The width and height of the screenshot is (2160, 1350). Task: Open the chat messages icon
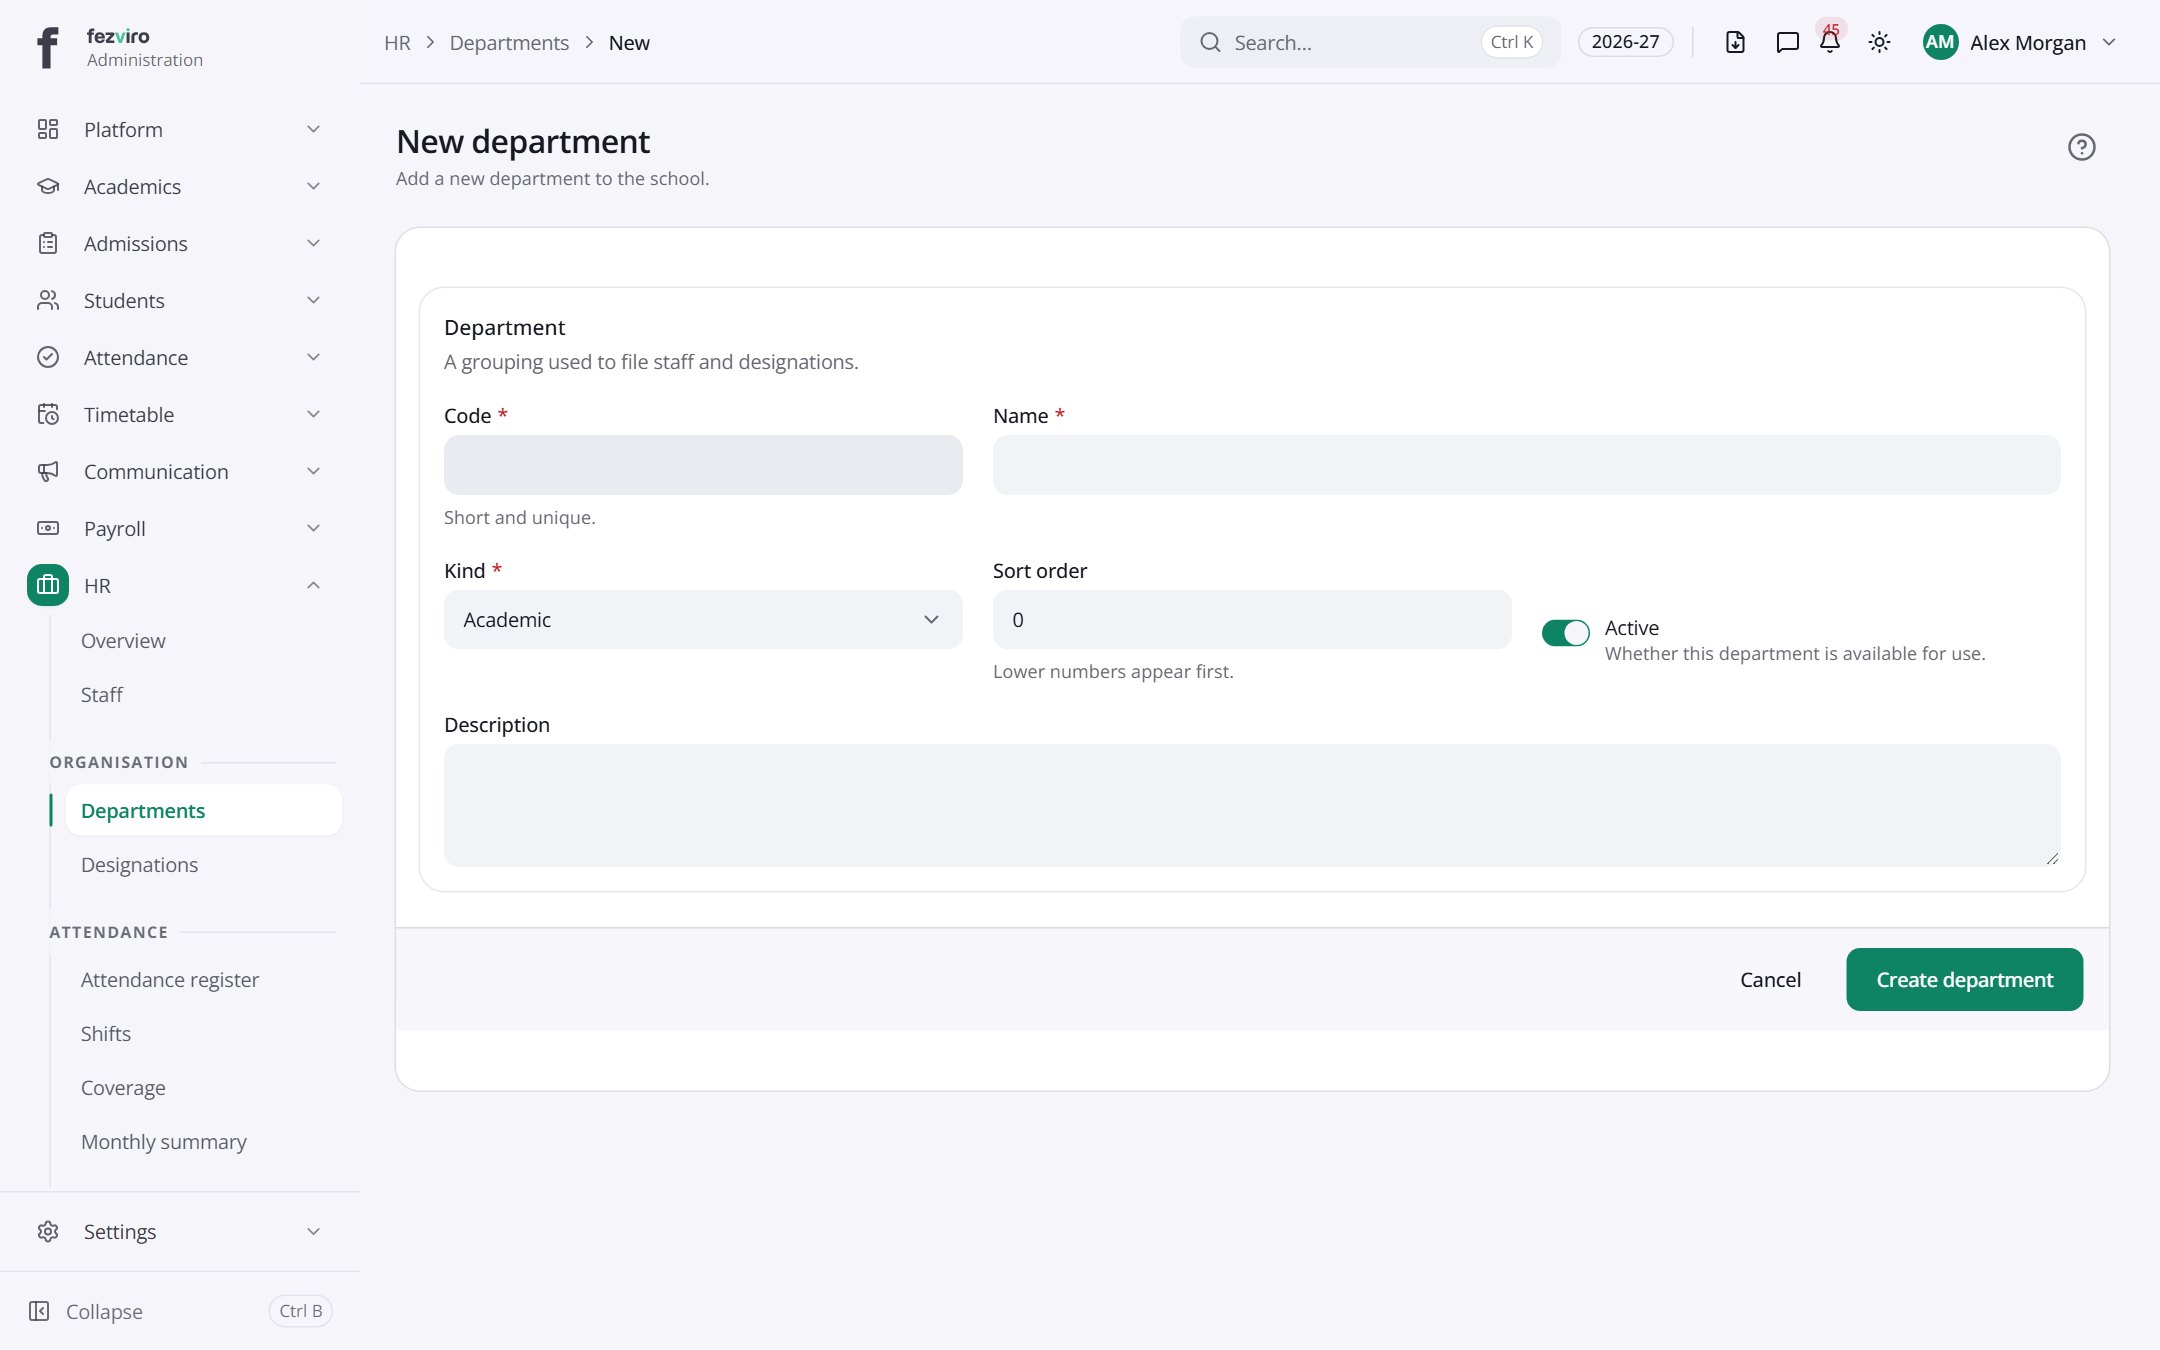click(1787, 42)
